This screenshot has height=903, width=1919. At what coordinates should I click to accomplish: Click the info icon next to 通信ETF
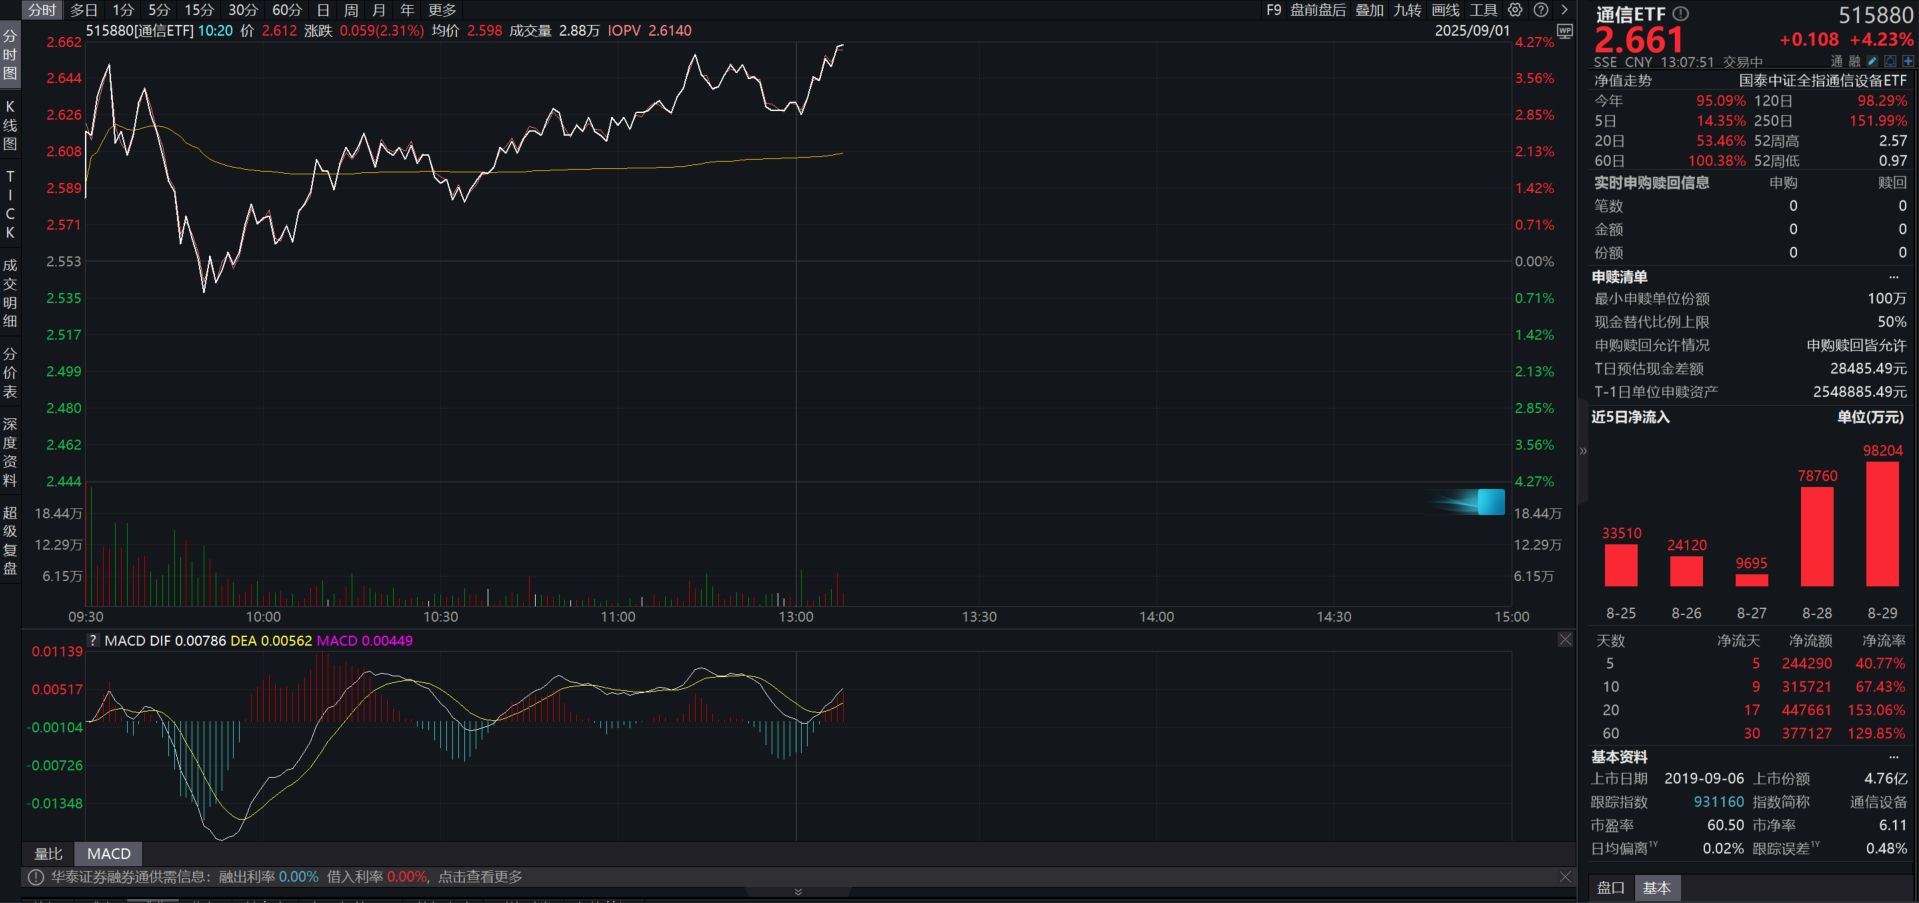(x=1681, y=14)
